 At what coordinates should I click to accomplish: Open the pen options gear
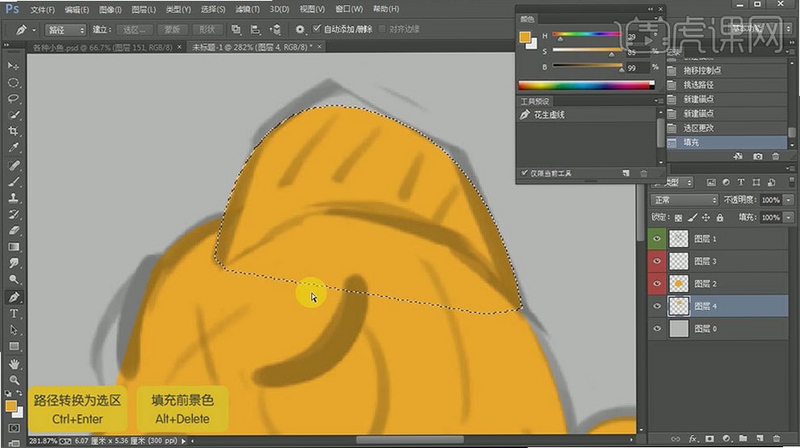pos(300,30)
